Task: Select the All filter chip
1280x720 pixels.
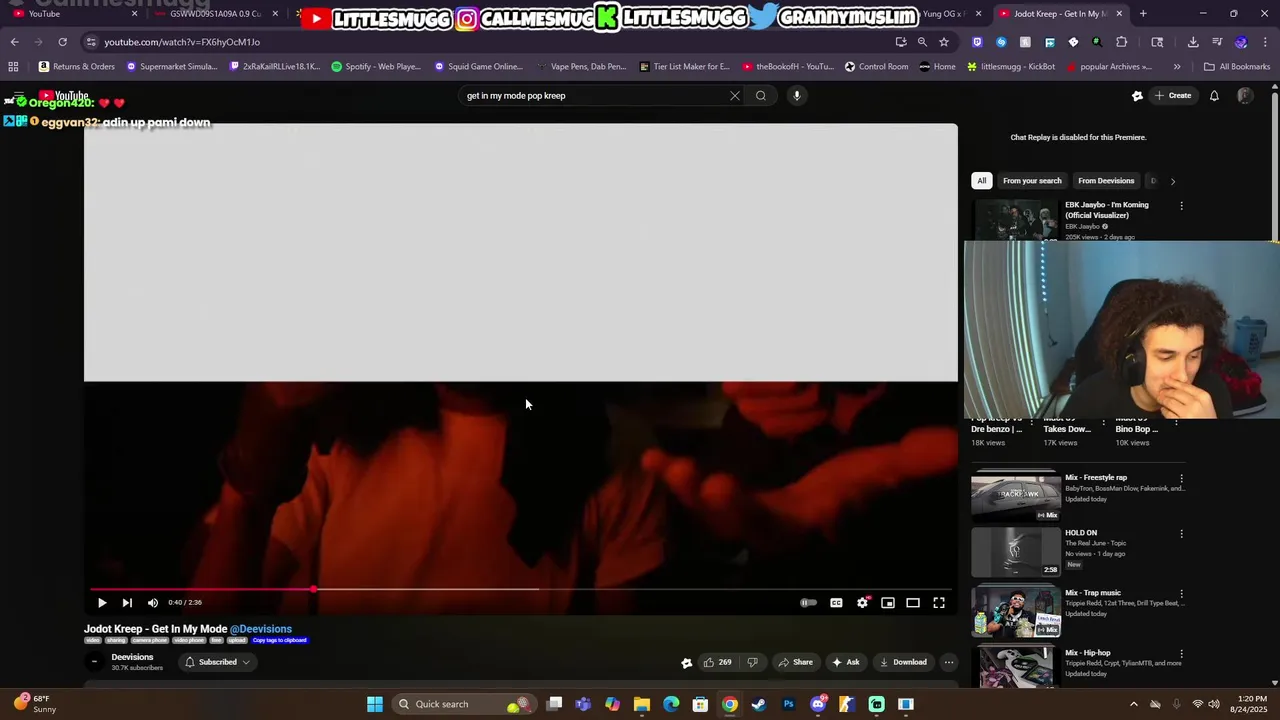Action: [x=982, y=181]
